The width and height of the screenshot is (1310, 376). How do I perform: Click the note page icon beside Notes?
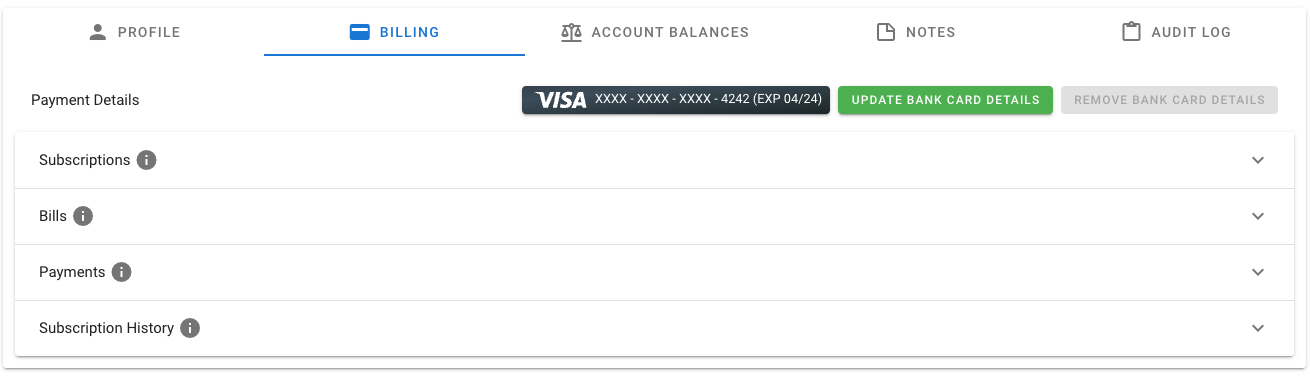point(885,32)
